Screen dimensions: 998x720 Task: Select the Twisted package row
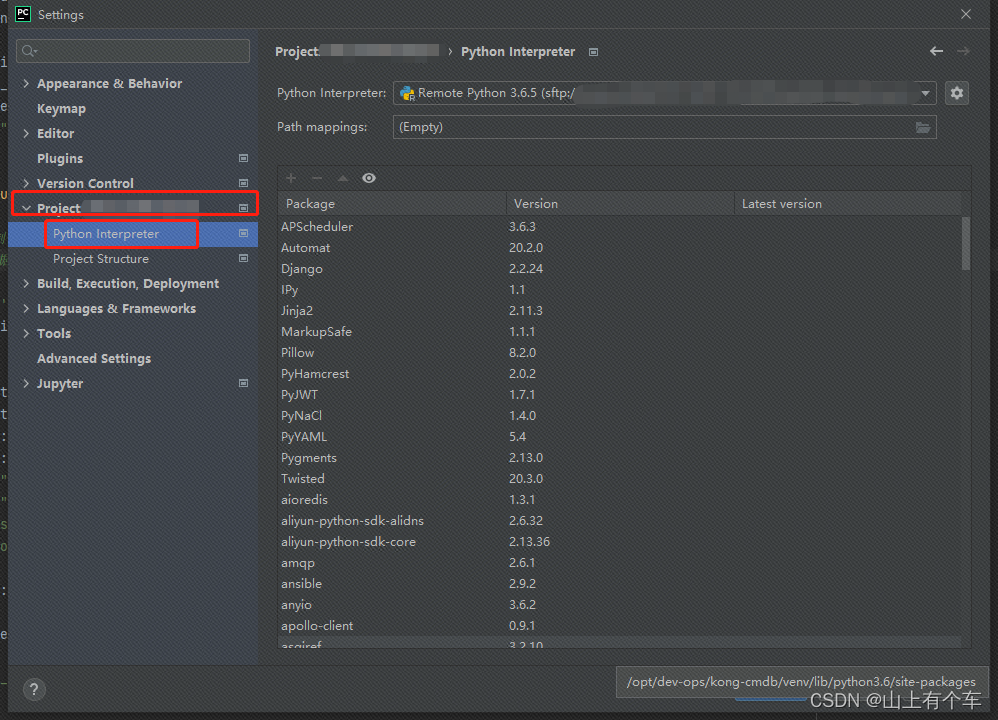tap(620, 479)
